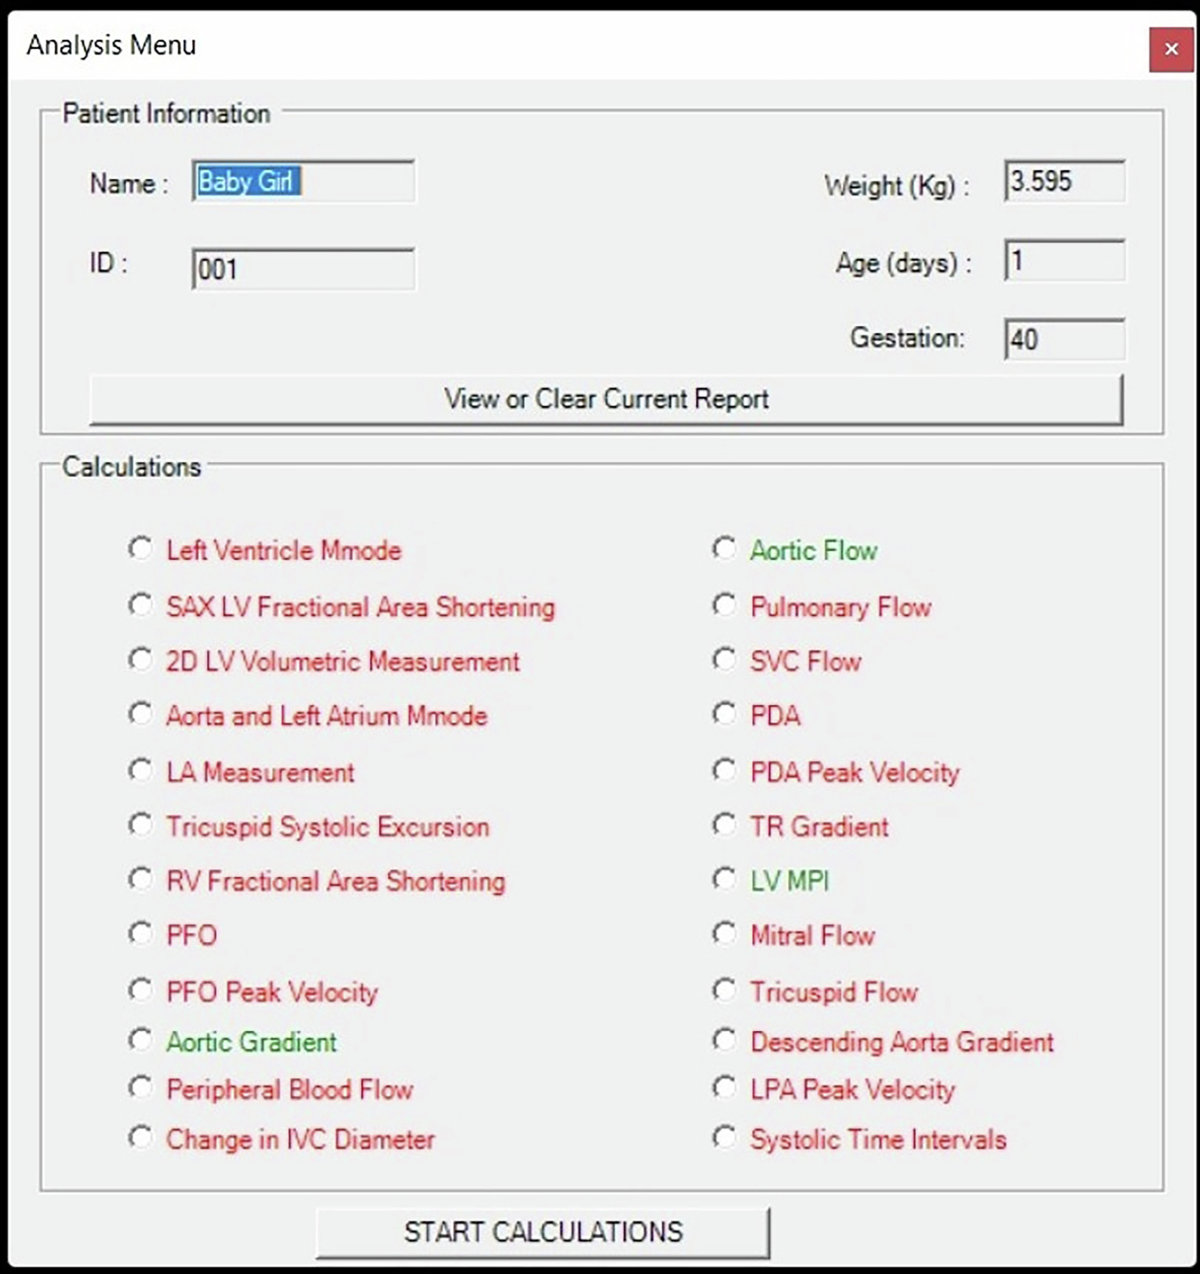Pick the Systolic Time Intervals option
Screen dimensions: 1200x1274
(x=724, y=1138)
